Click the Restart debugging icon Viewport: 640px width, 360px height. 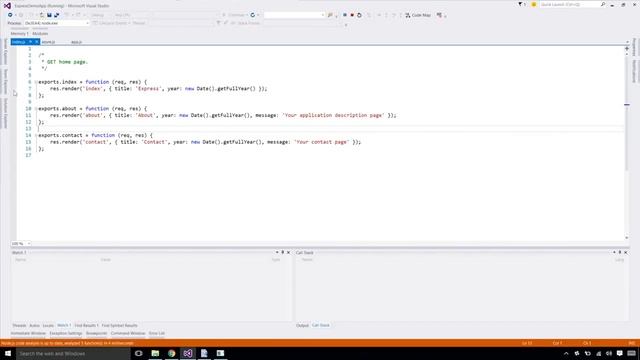point(359,15)
